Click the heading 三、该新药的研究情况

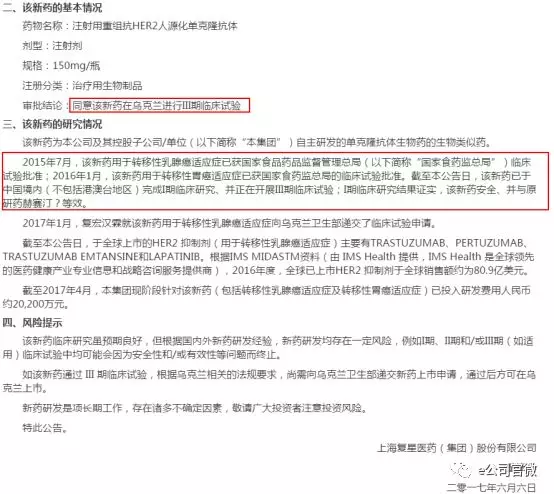(x=52, y=124)
